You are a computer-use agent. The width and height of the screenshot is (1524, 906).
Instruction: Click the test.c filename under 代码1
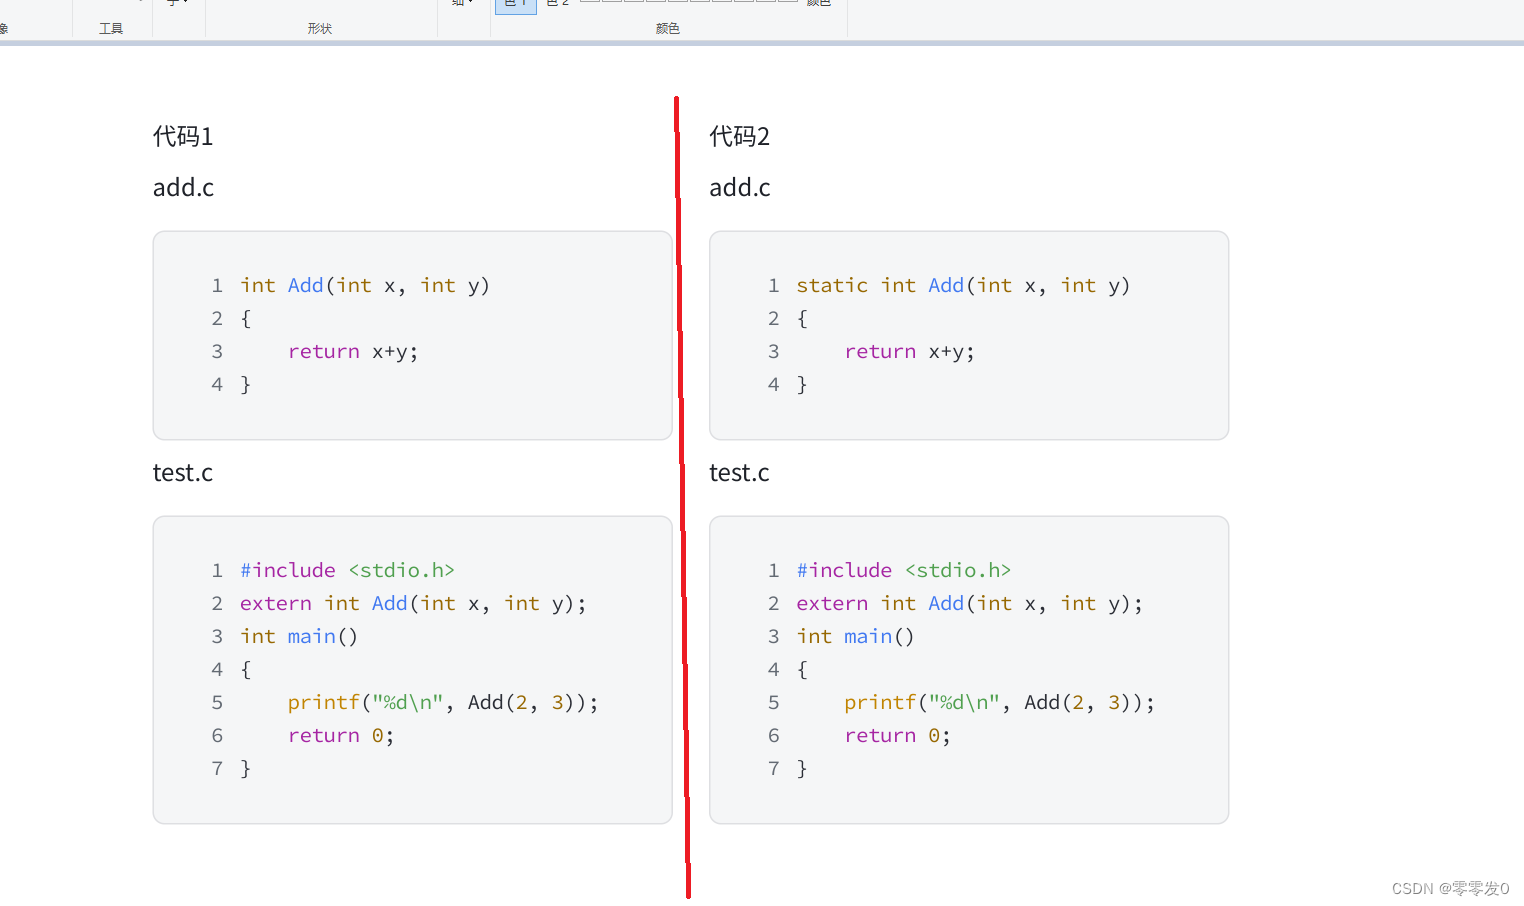point(183,472)
